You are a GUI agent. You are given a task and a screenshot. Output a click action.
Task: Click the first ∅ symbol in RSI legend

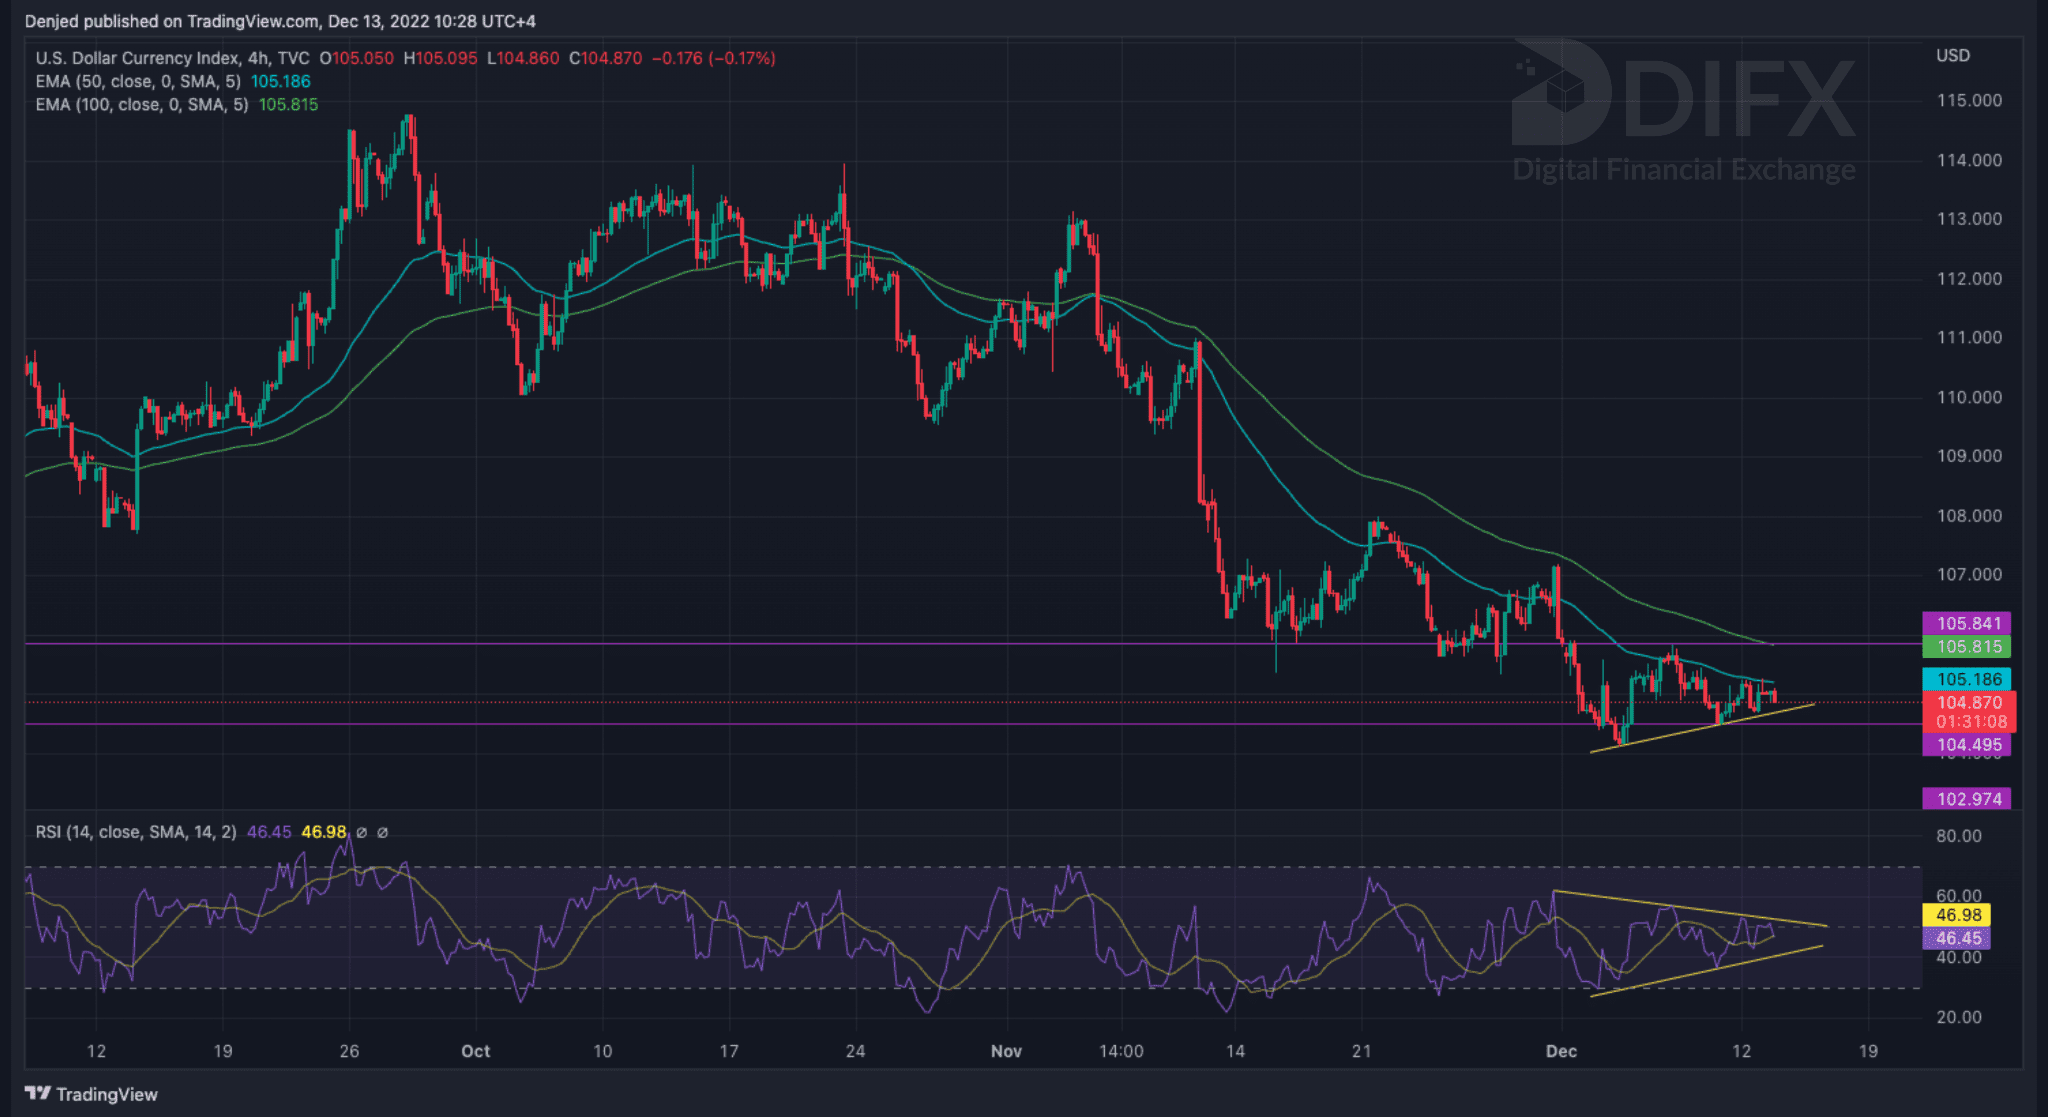tap(362, 832)
